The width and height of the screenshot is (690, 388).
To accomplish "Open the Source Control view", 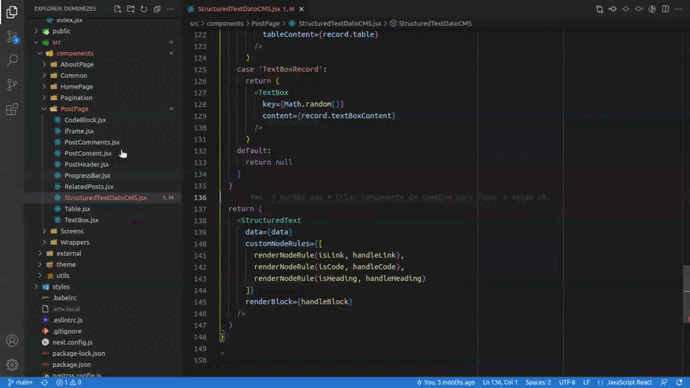I will point(12,37).
